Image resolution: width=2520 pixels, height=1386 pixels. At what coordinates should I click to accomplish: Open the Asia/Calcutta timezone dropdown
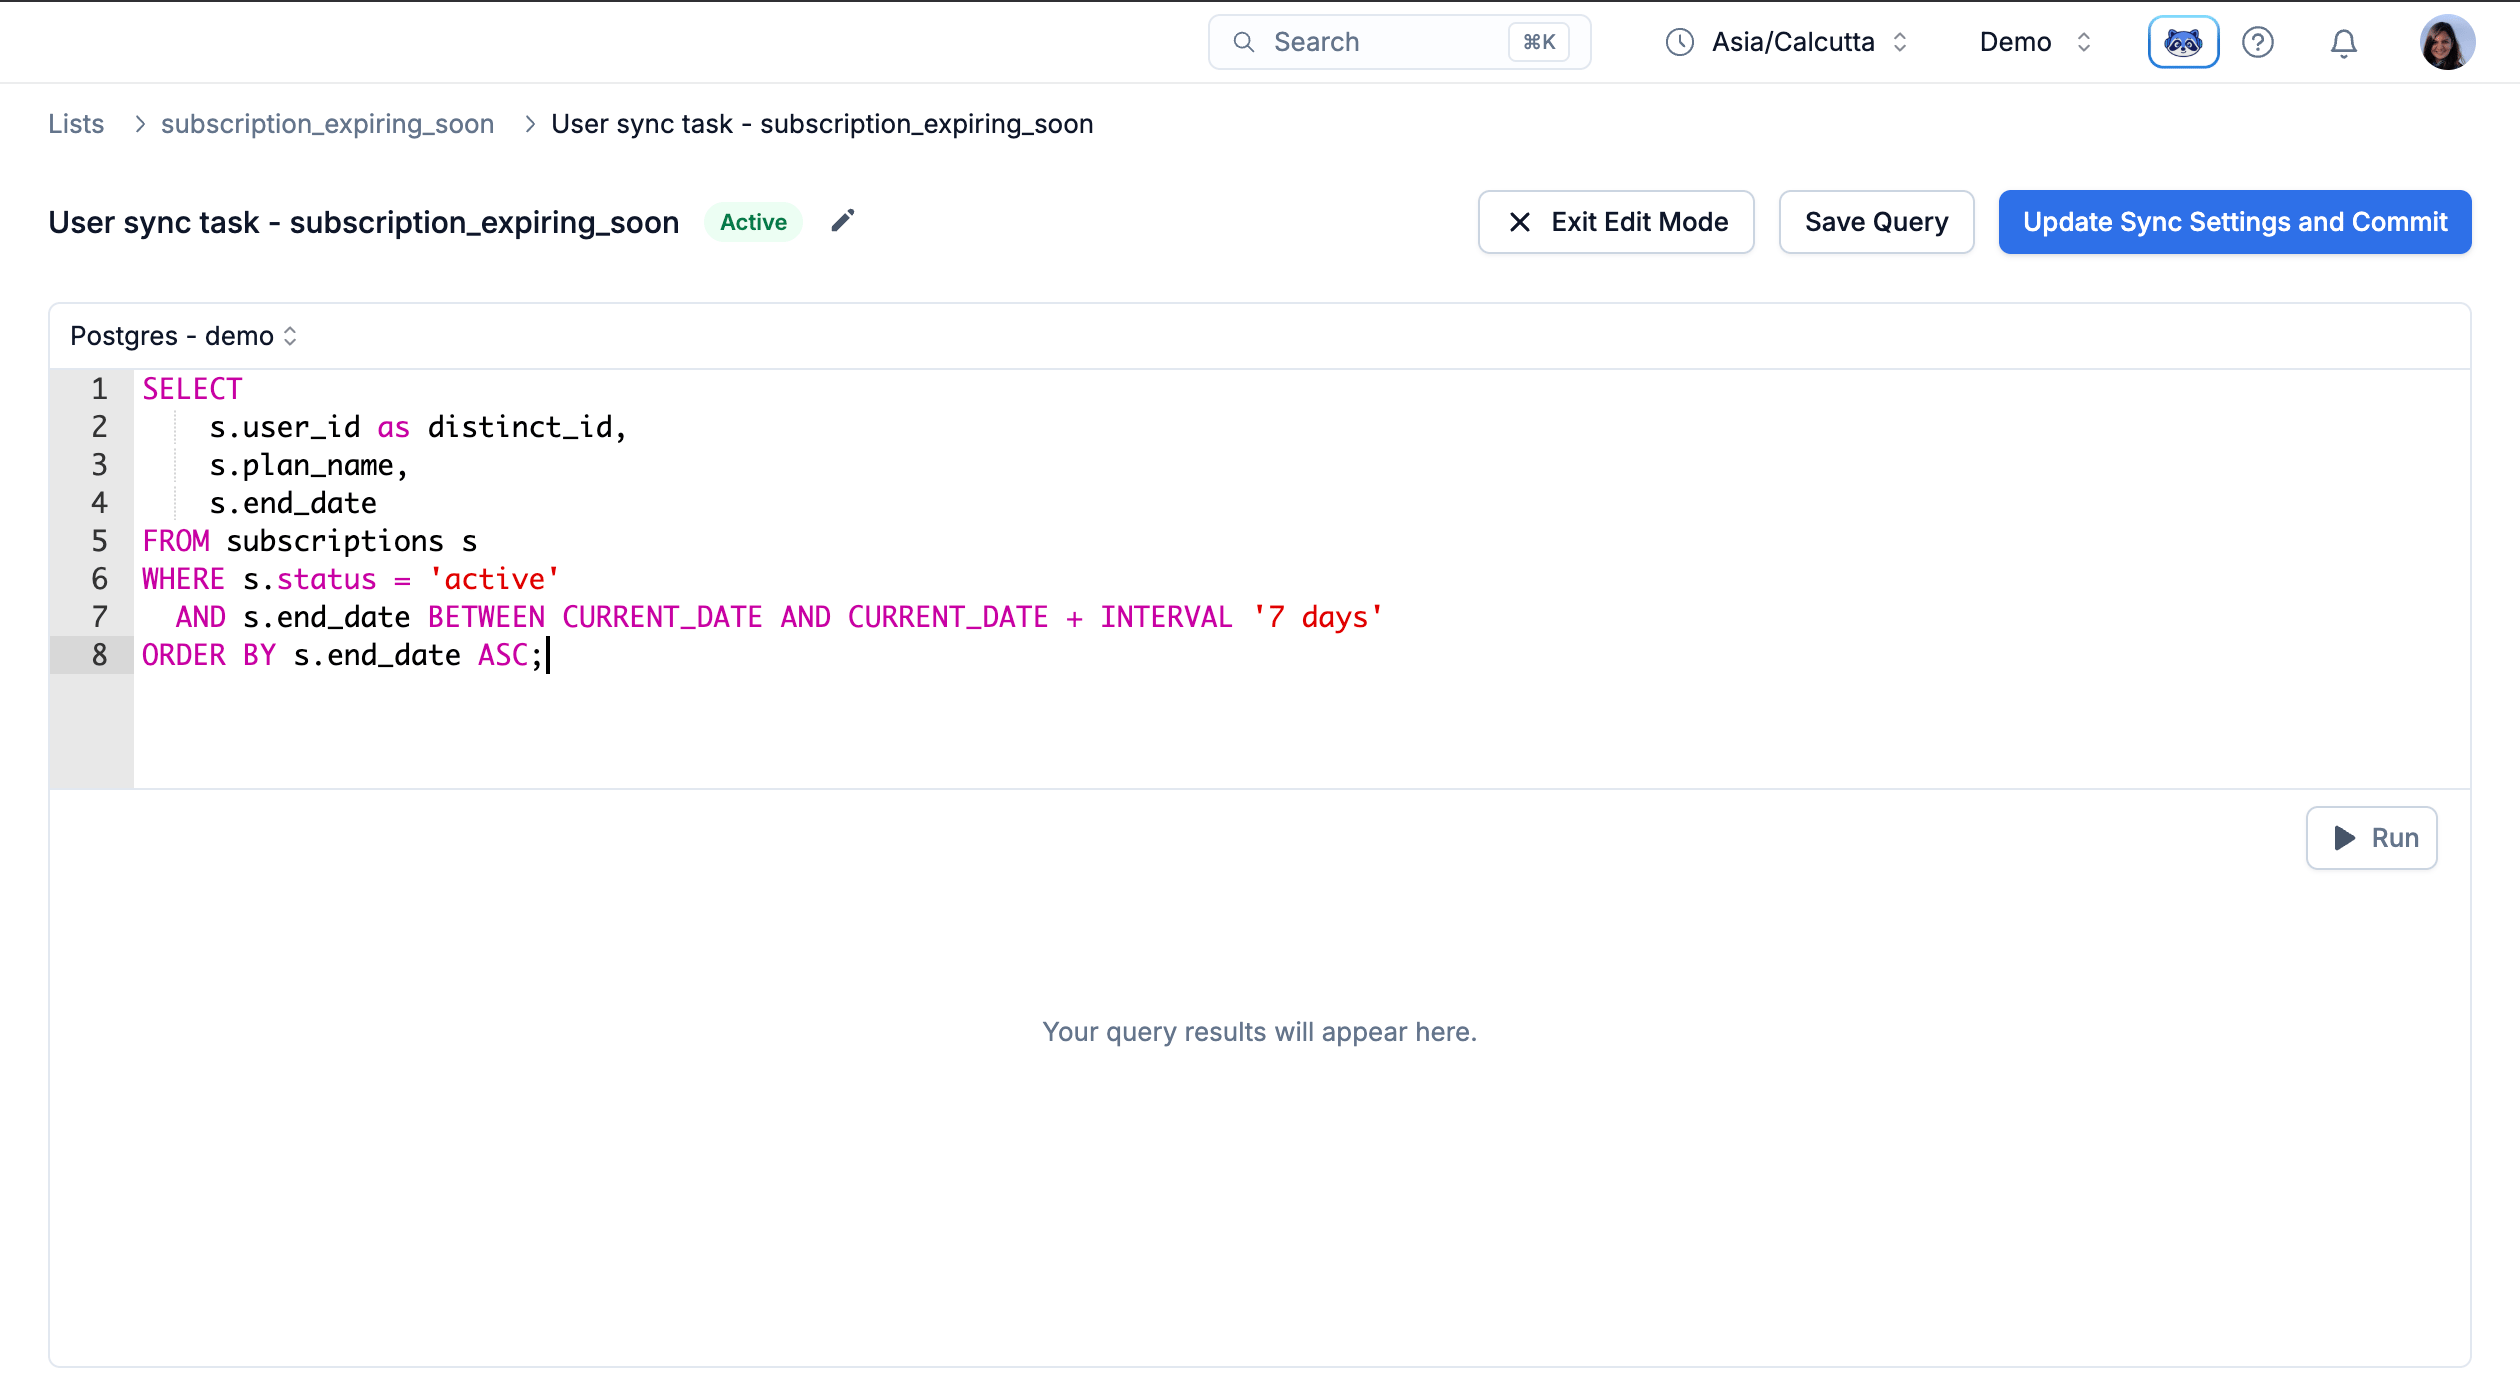point(1788,42)
